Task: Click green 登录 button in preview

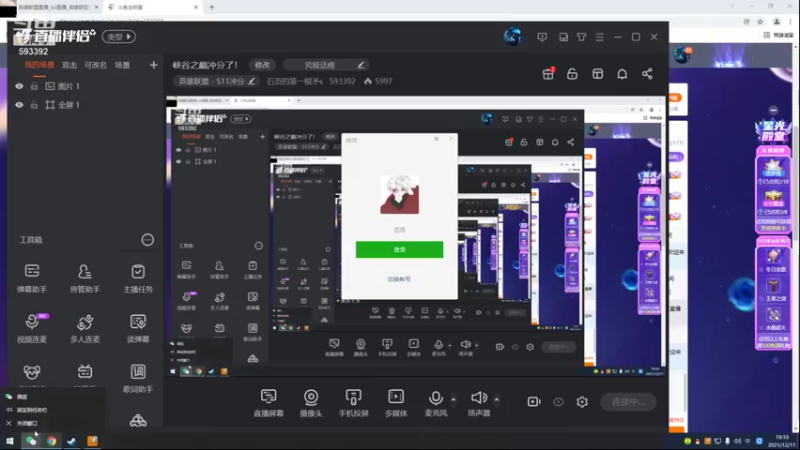Action: click(x=399, y=249)
